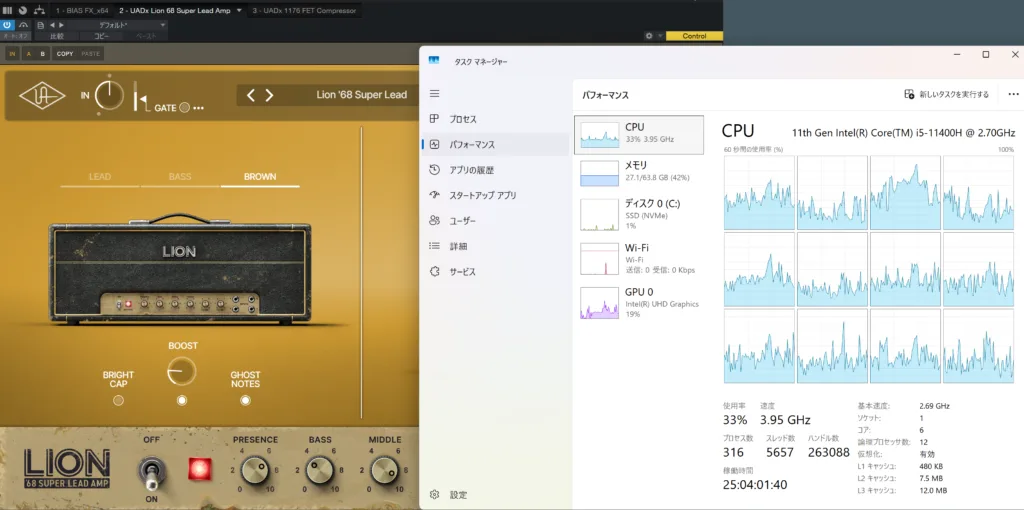The width and height of the screenshot is (1024, 510).
Task: Open the plugin tab dropdown arrow
Action: click(238, 11)
